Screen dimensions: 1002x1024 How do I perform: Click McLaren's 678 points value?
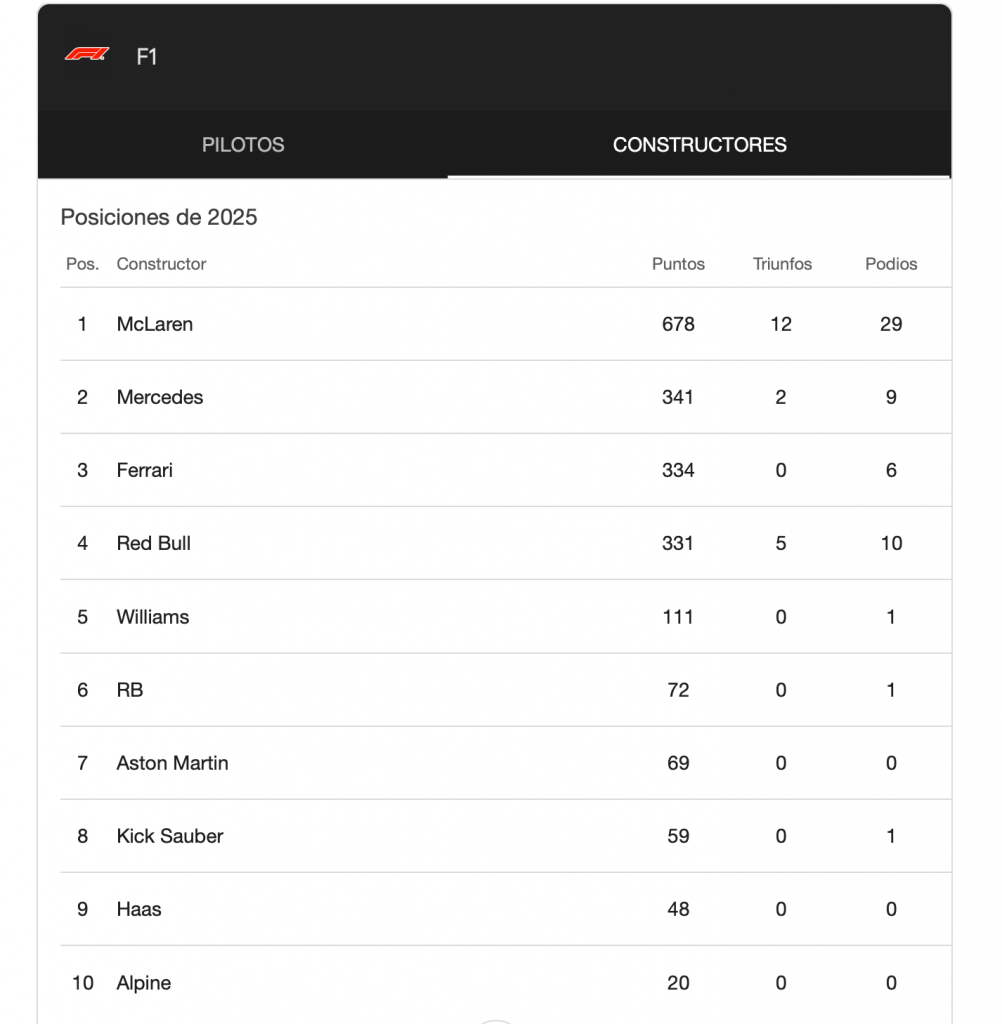pyautogui.click(x=678, y=324)
